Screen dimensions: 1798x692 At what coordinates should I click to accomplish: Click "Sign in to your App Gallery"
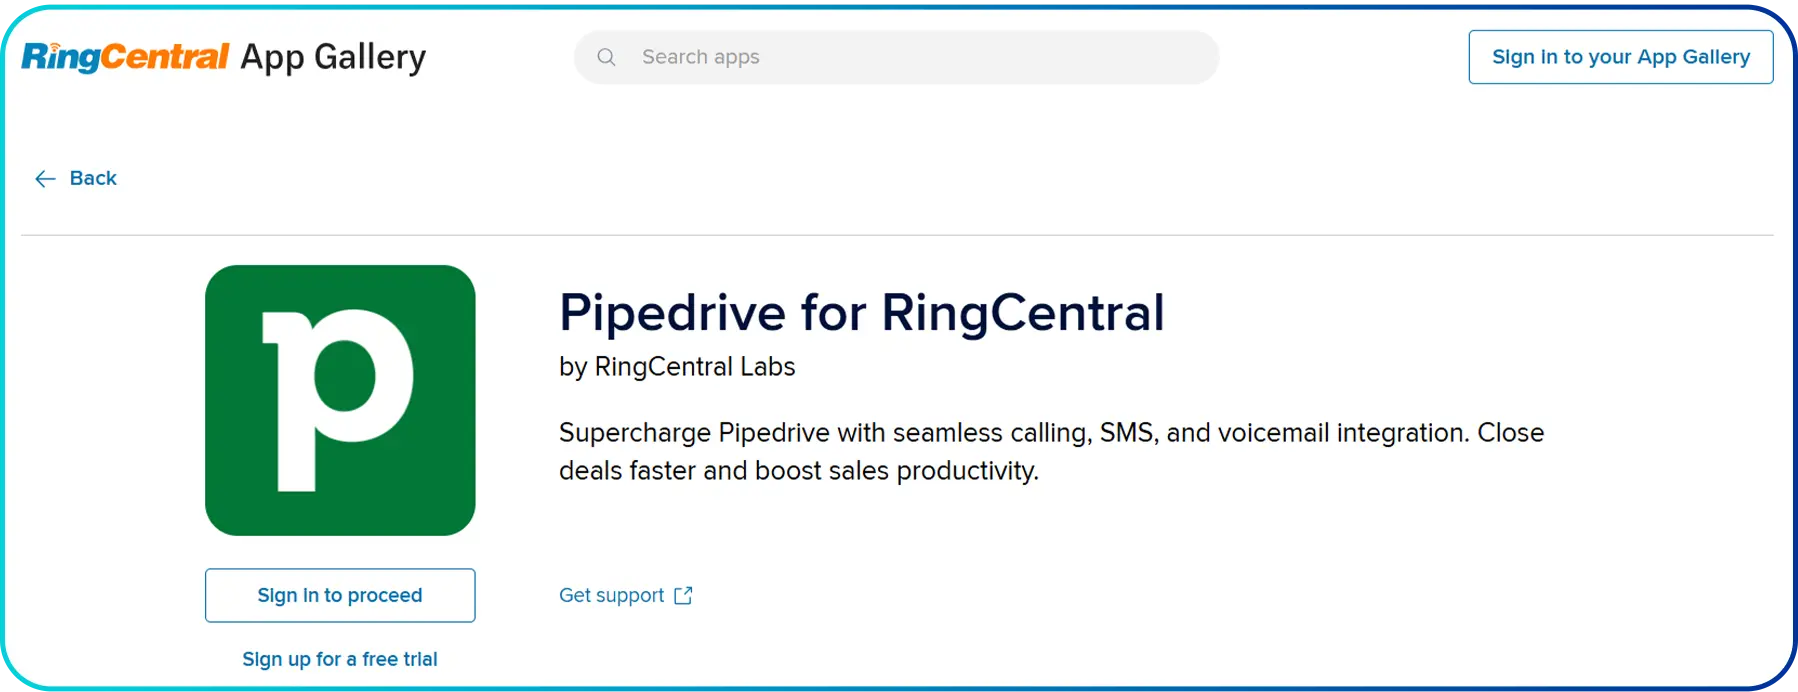pos(1620,57)
